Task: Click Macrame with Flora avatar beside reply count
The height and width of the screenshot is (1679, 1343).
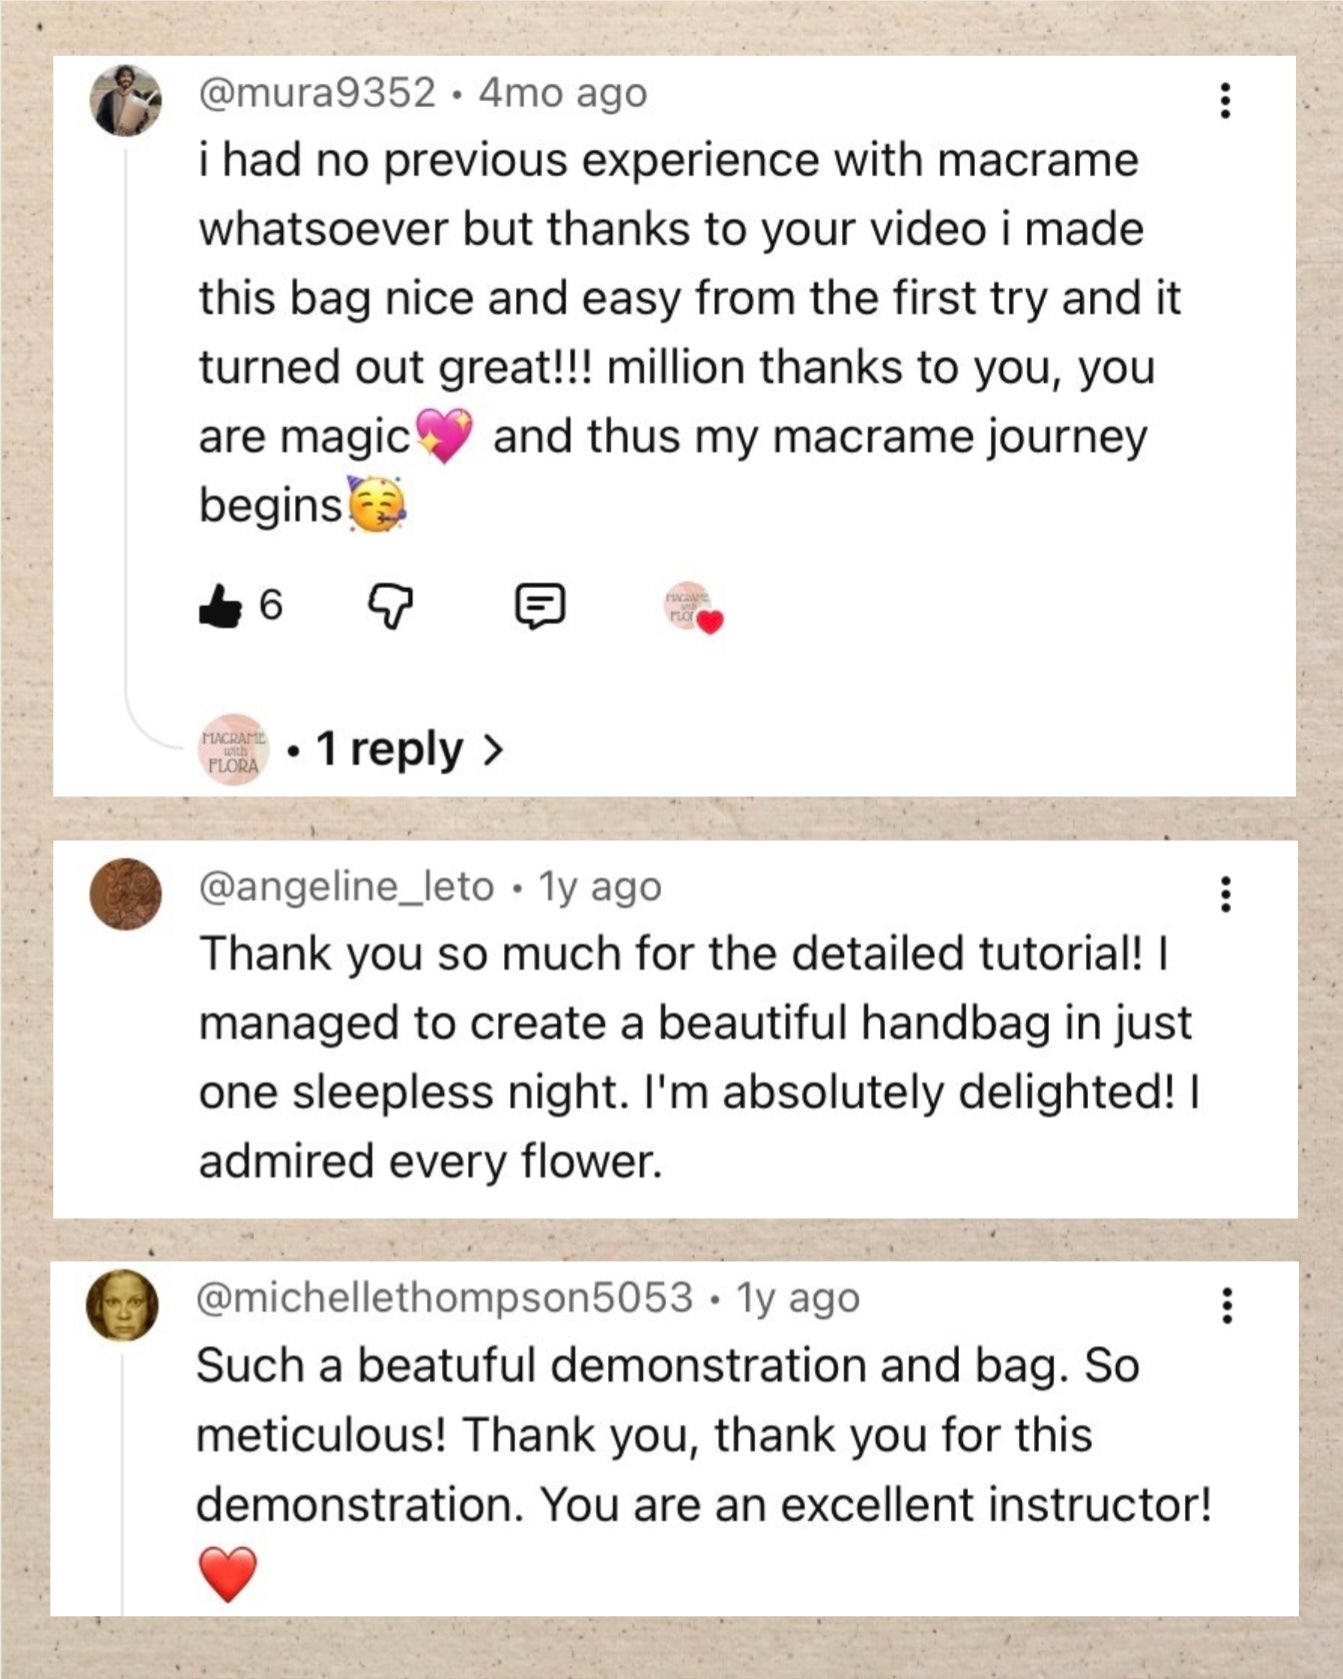Action: (233, 750)
